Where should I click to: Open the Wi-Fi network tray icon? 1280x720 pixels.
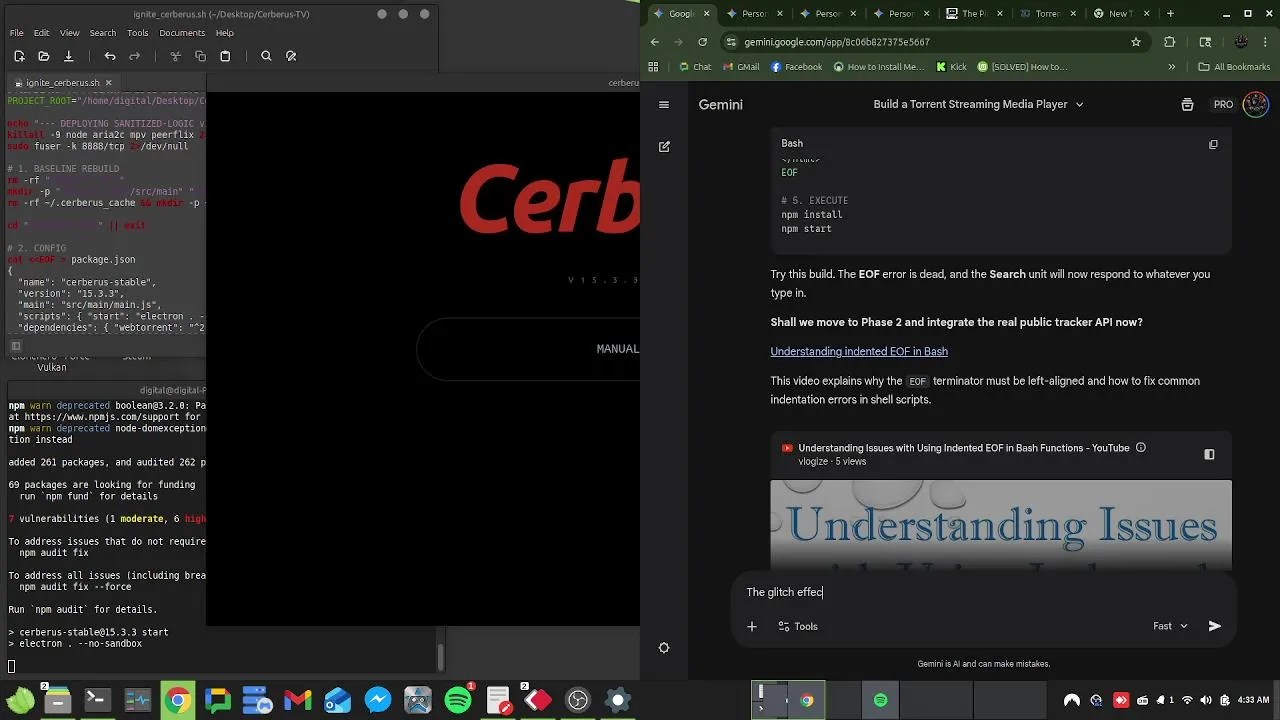click(x=1187, y=700)
